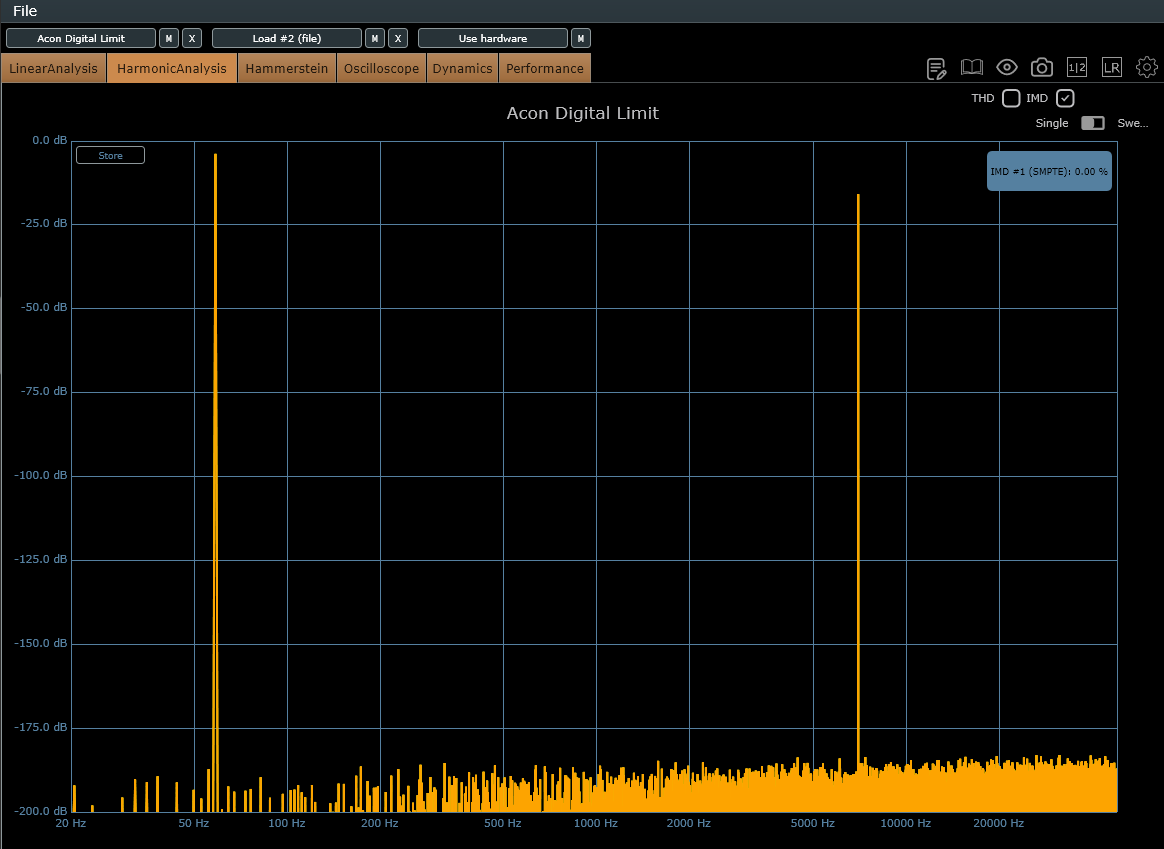
Task: Toggle the eye visibility icon
Action: click(x=1007, y=68)
